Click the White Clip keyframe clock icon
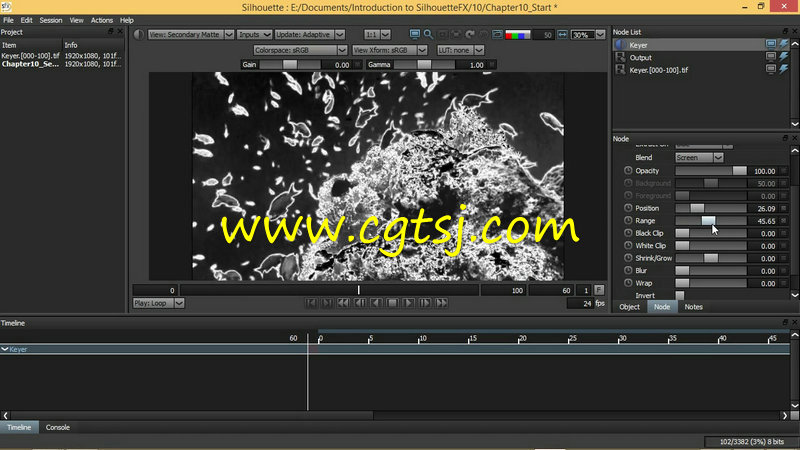 pos(628,245)
